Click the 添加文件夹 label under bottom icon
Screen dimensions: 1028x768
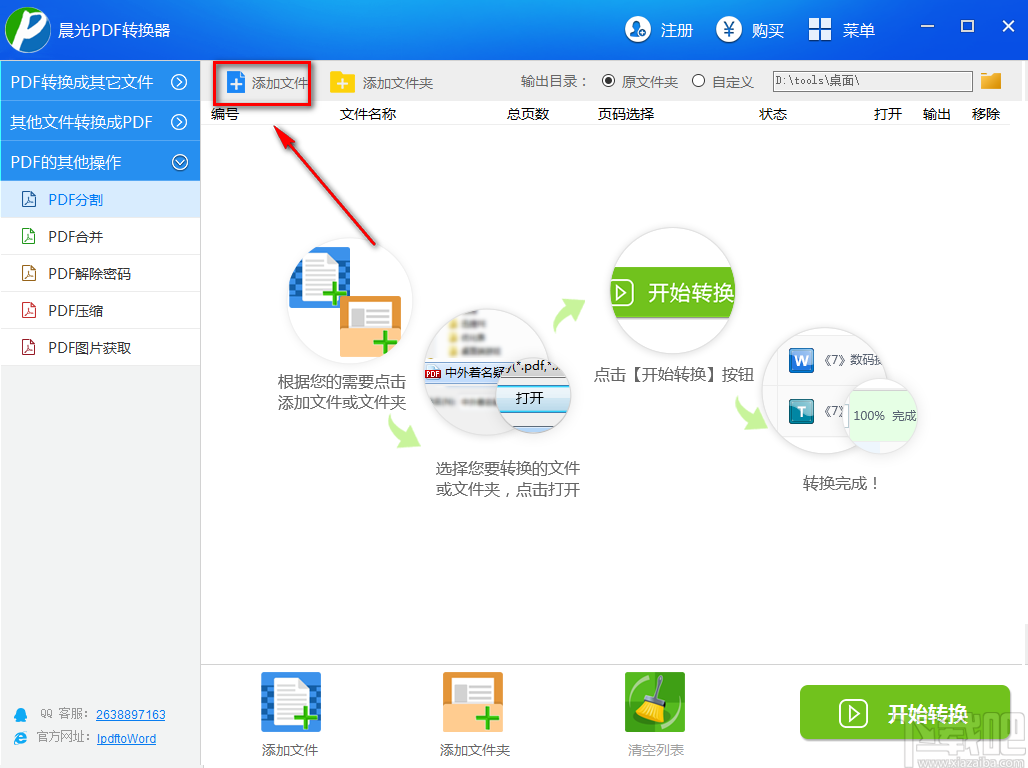(x=475, y=750)
